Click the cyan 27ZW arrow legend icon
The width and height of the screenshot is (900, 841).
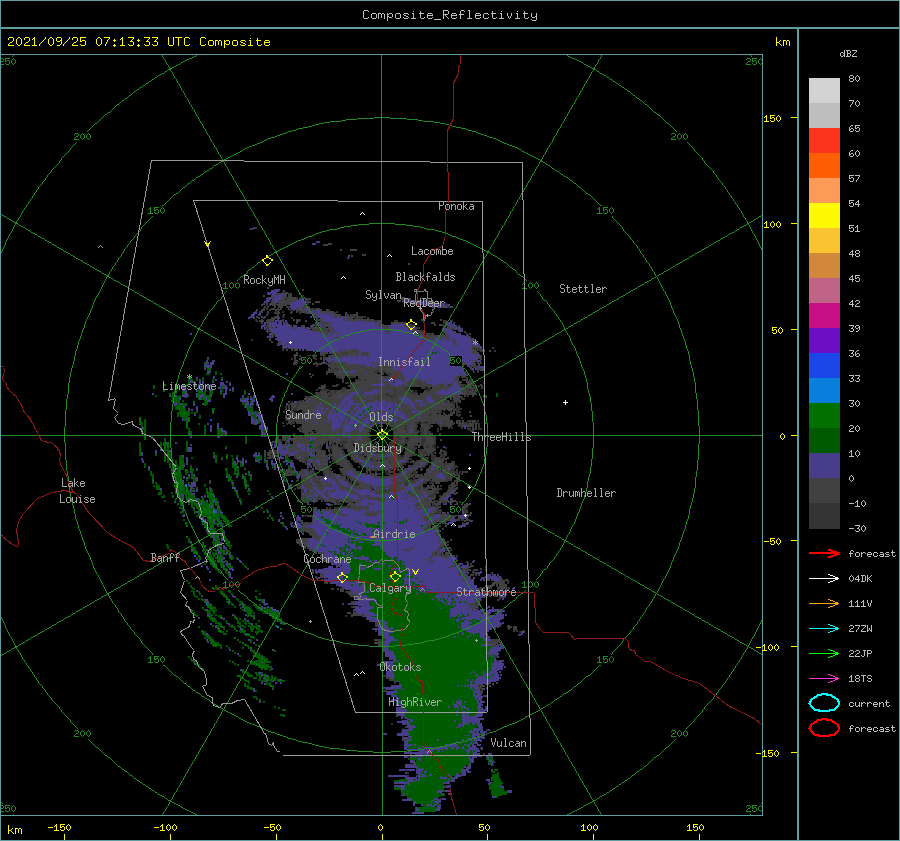(824, 629)
